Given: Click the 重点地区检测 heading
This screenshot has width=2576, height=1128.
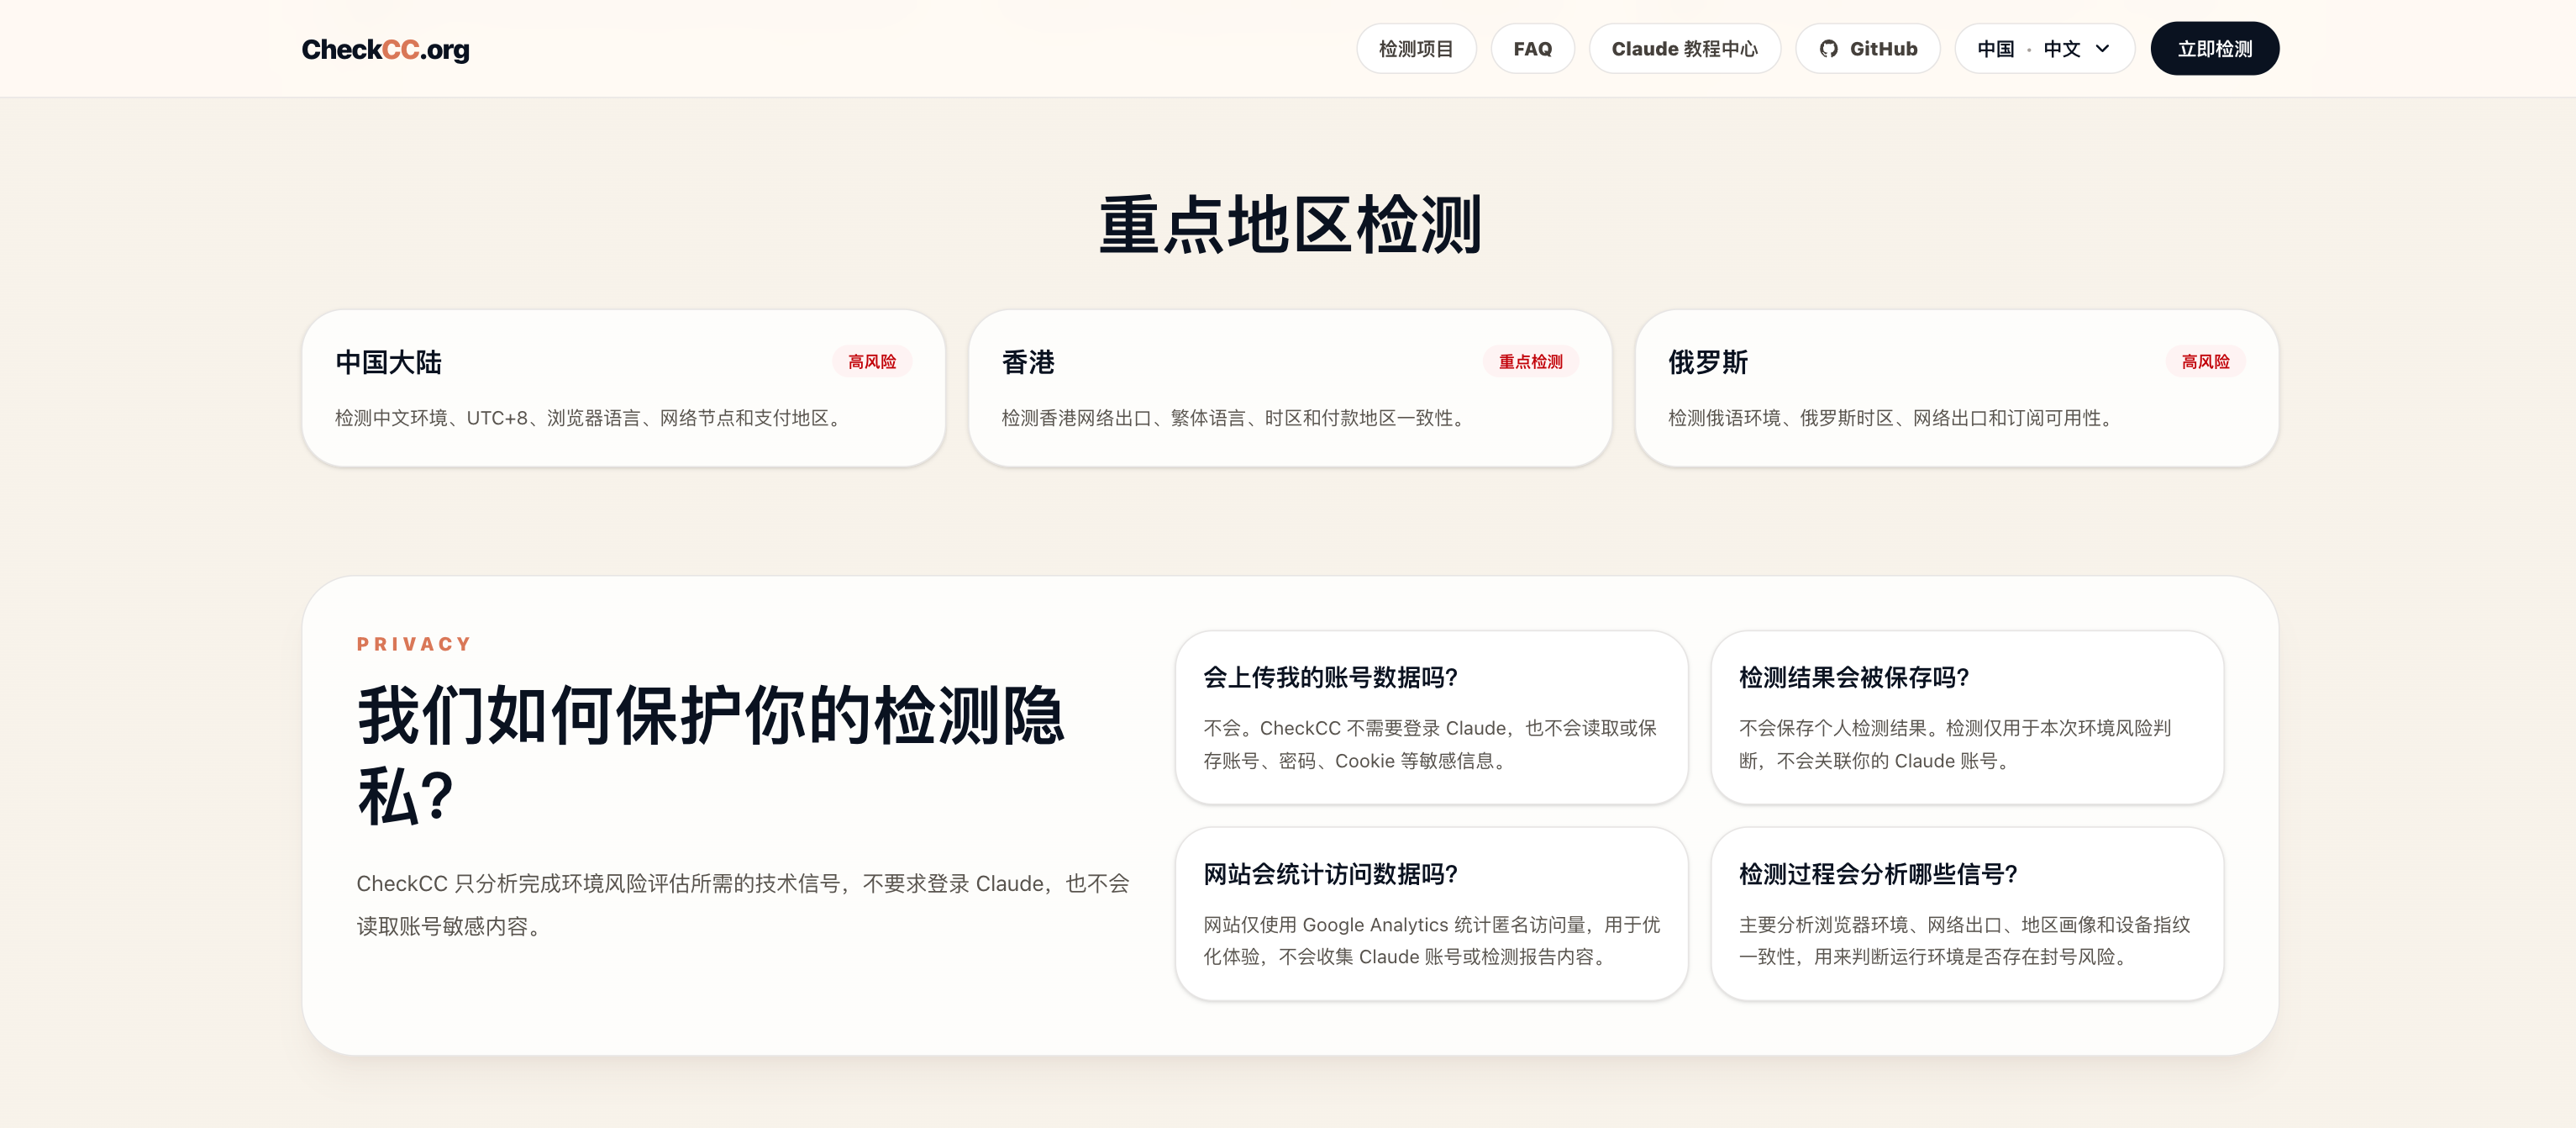Looking at the screenshot, I should pos(1290,225).
